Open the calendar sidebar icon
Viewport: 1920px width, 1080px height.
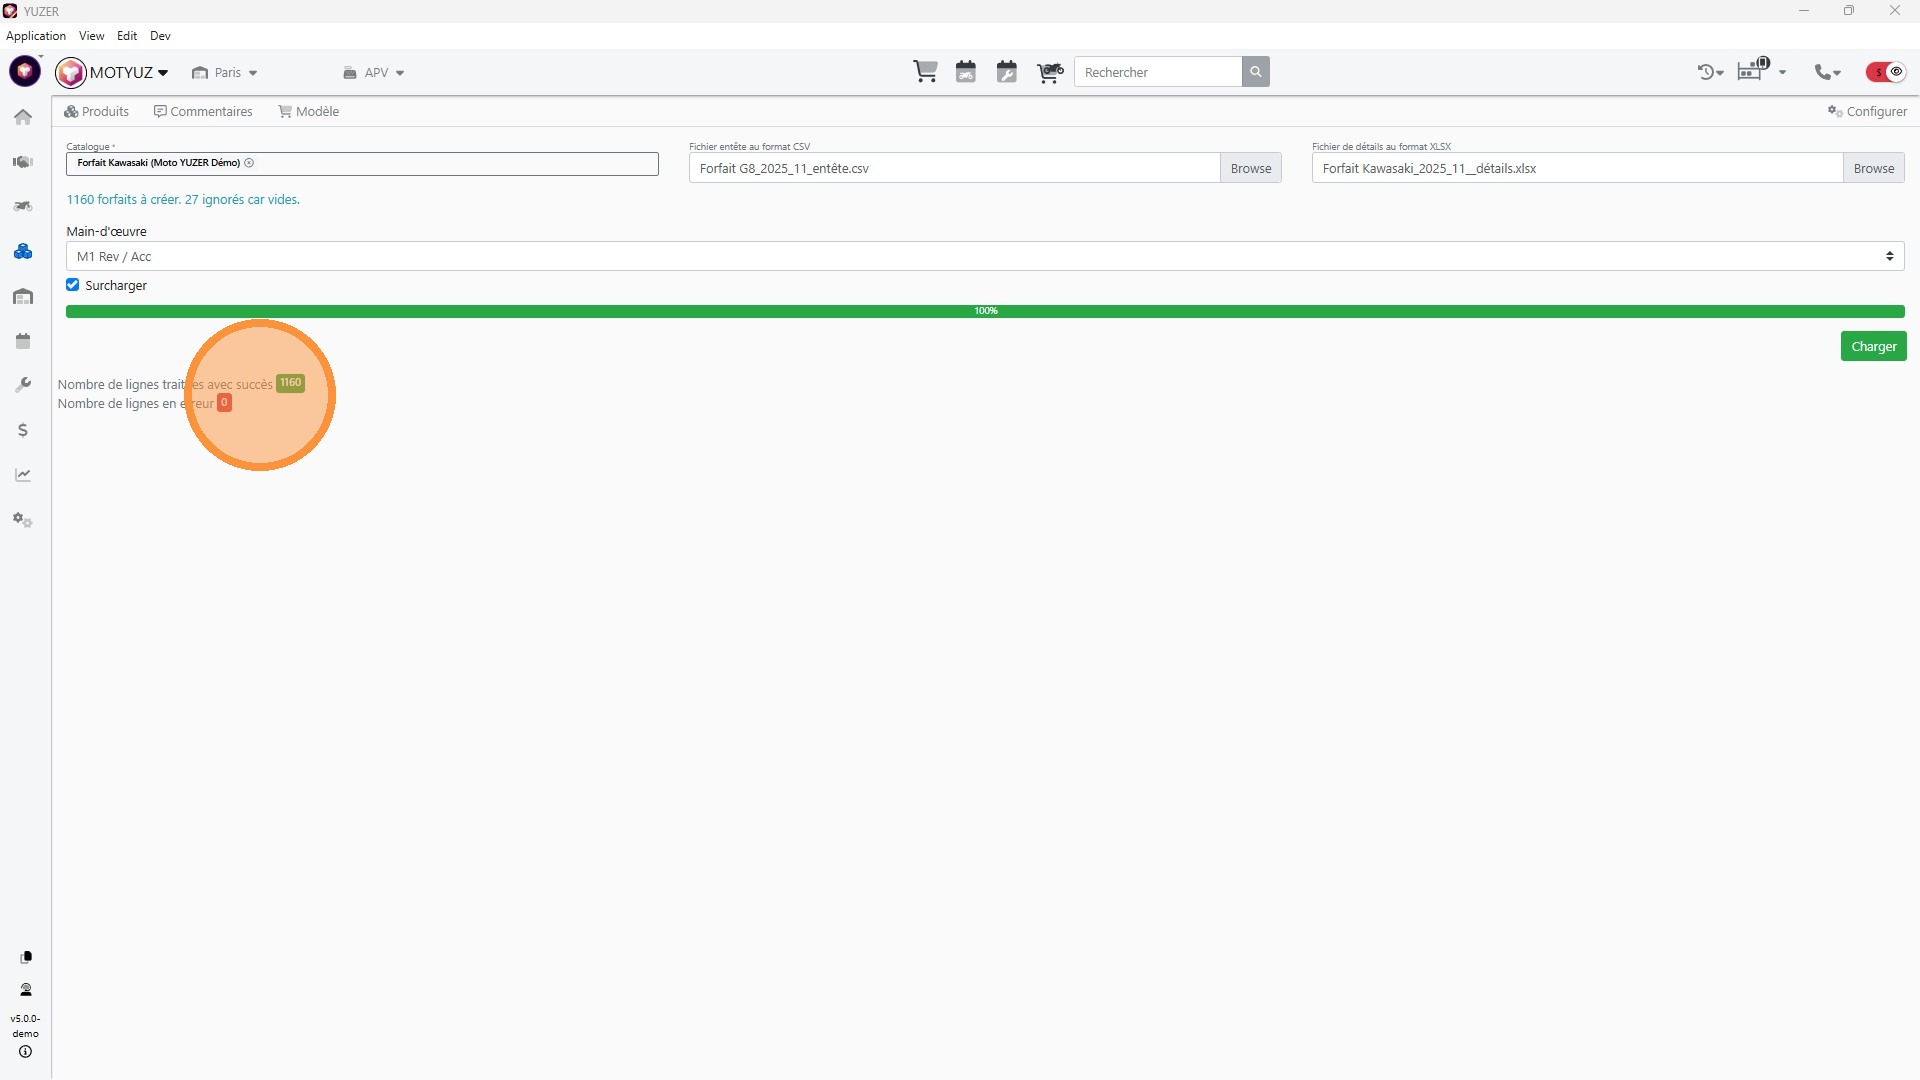[x=23, y=341]
